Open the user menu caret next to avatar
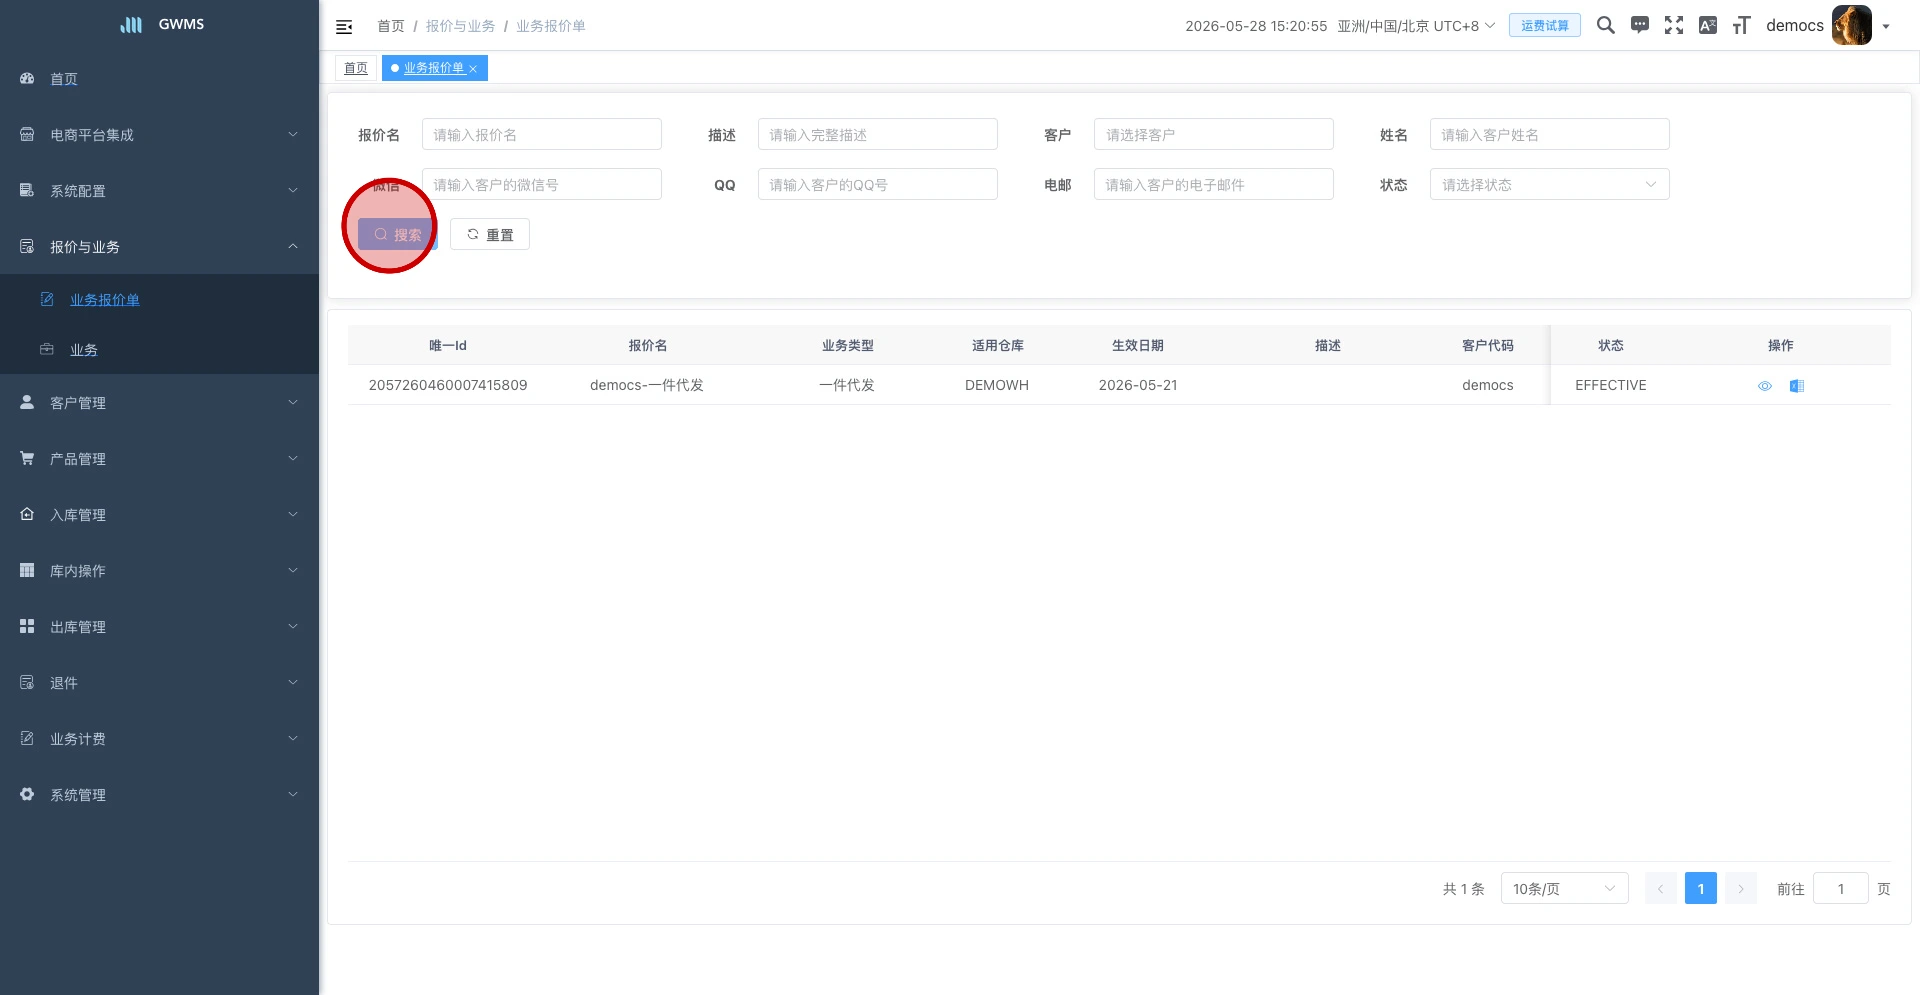This screenshot has height=995, width=1920. [1886, 27]
